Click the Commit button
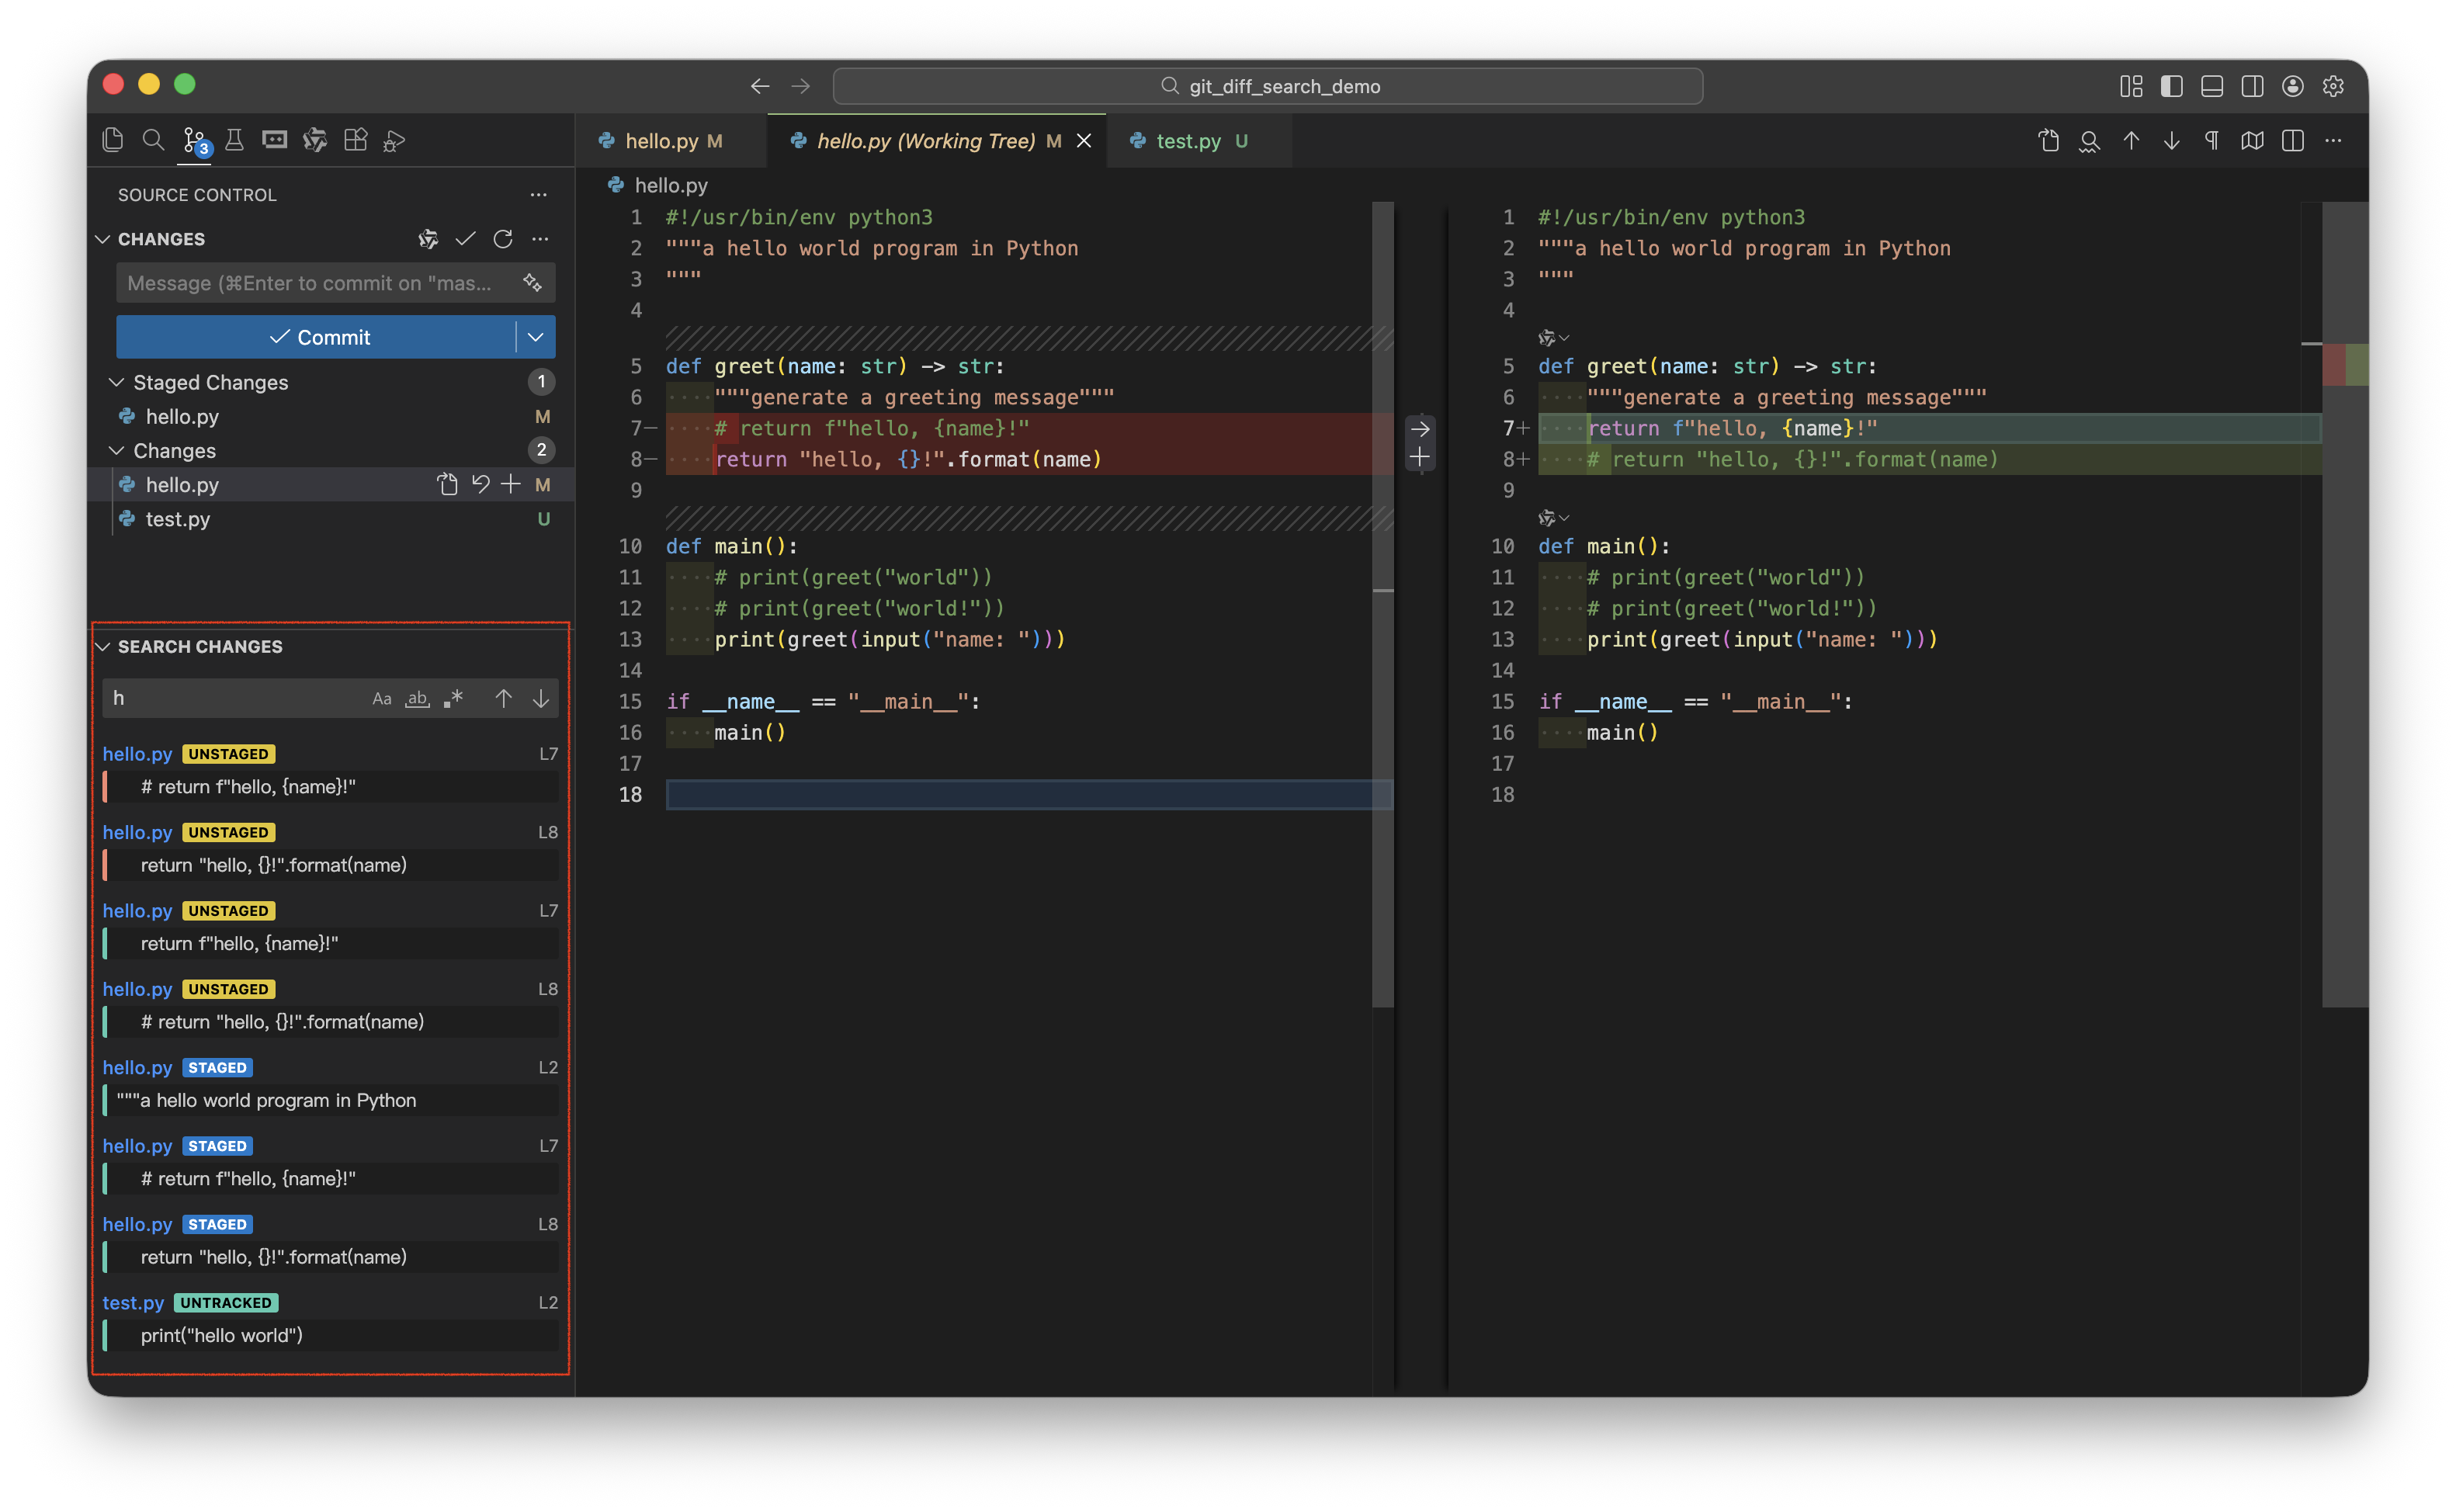This screenshot has width=2456, height=1512. [318, 337]
